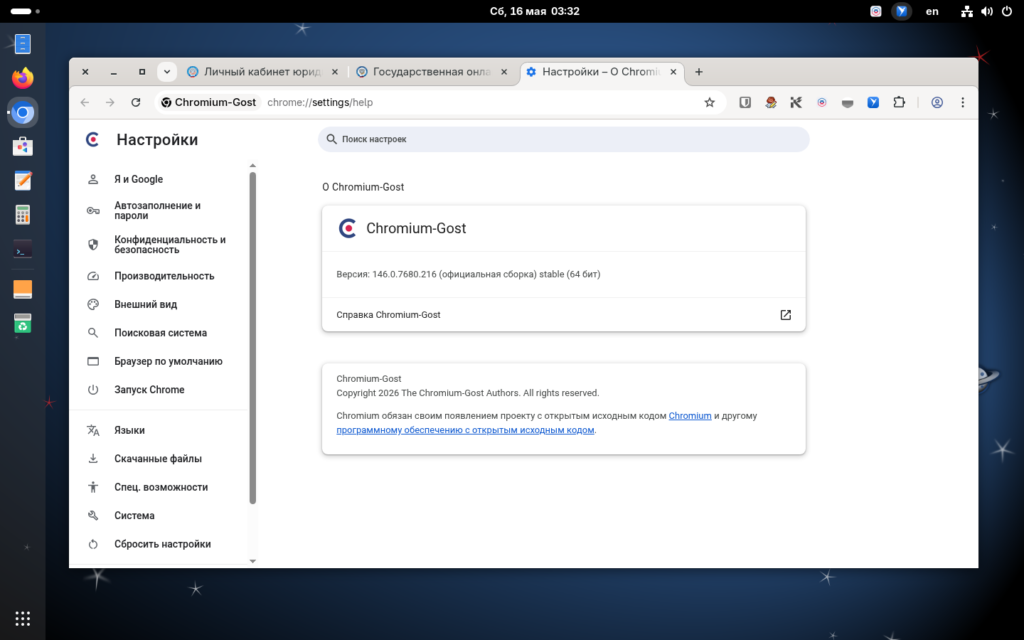Click the Настройки logo icon at top
The width and height of the screenshot is (1024, 640).
tap(93, 139)
